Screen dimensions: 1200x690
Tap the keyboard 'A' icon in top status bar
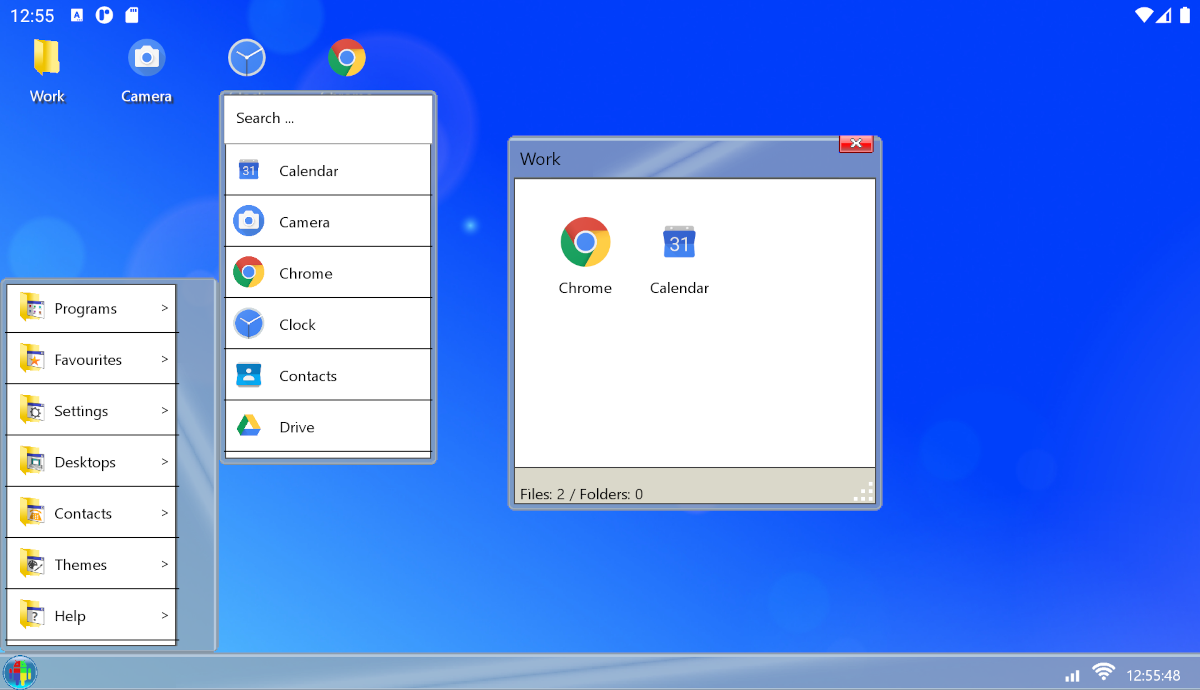(78, 15)
